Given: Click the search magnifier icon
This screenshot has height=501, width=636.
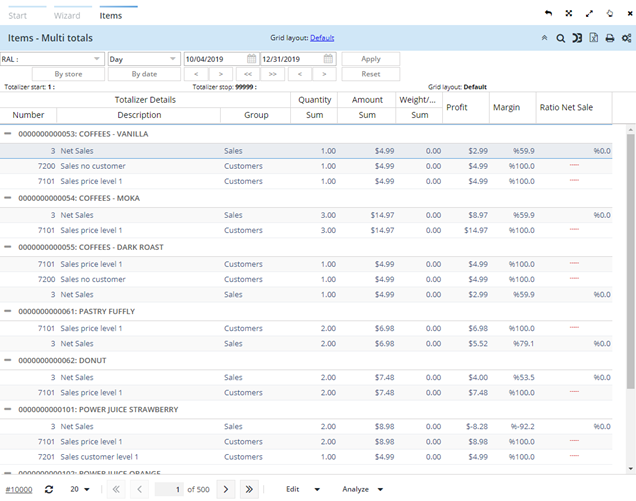Looking at the screenshot, I should pos(560,38).
